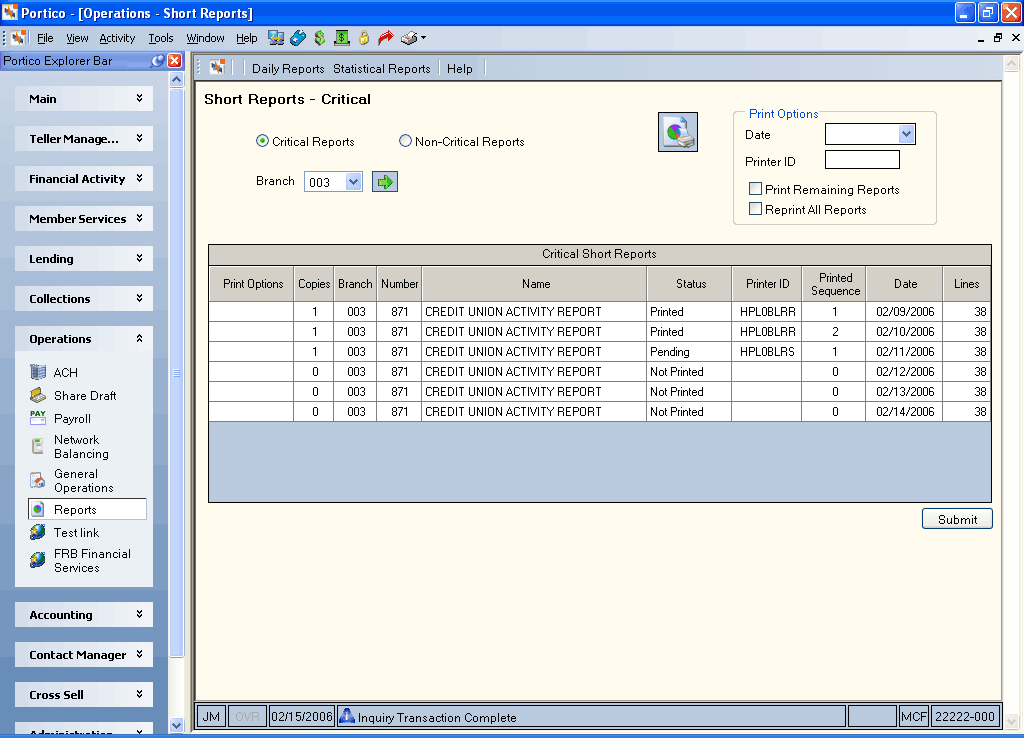Open the Help menu in top menu bar
Viewport: 1024px width, 738px height.
(x=246, y=38)
